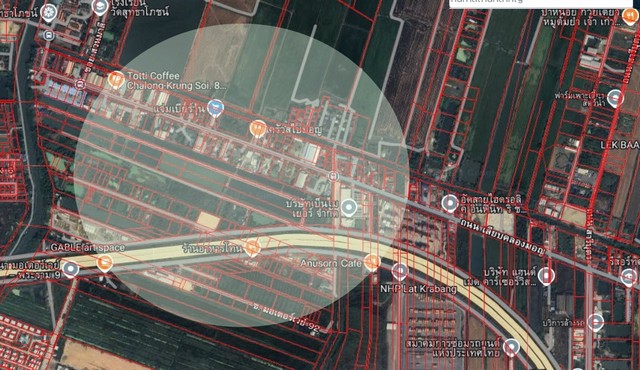Viewport: 640px width, 370px height.
Task: Select the school marker for โรงเรียนวัดสุทธาโภชน์
Action: [100, 7]
